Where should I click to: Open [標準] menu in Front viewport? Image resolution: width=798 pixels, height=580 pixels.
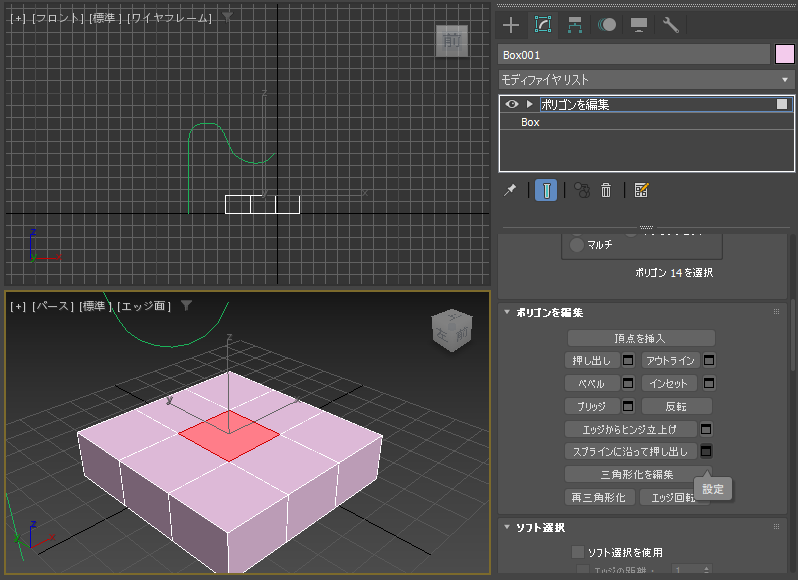(105, 18)
